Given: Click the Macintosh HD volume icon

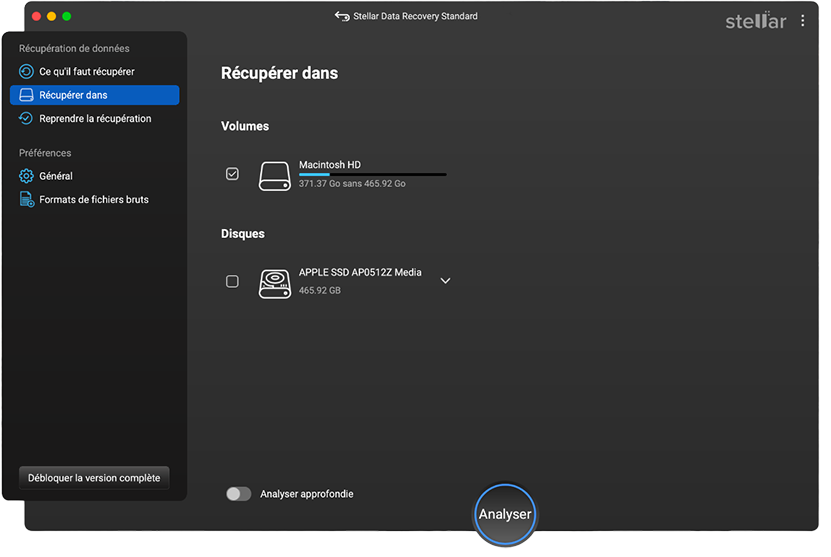Looking at the screenshot, I should [x=275, y=175].
